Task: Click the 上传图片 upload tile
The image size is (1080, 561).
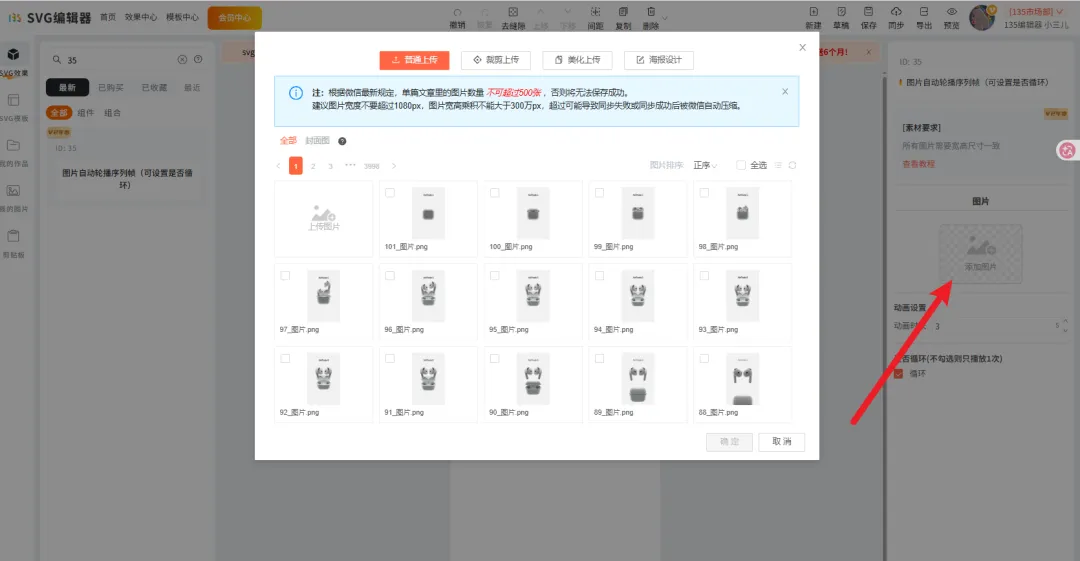Action: [323, 218]
